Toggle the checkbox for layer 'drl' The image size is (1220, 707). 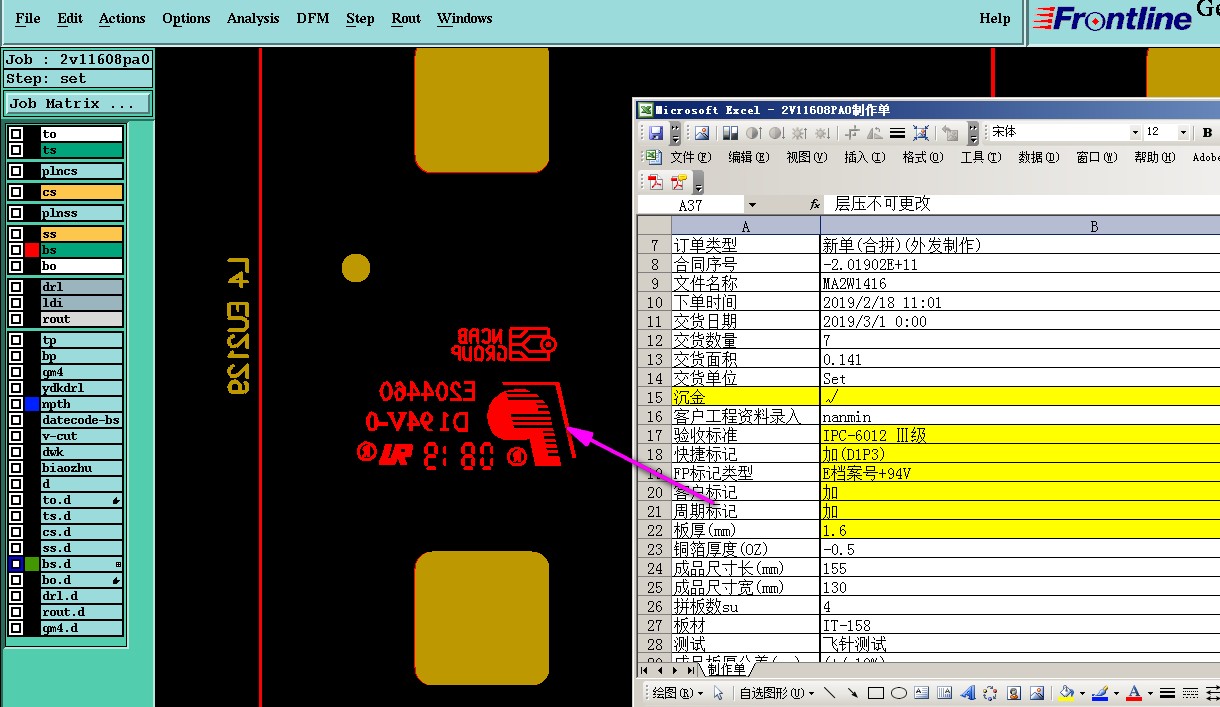[x=16, y=287]
